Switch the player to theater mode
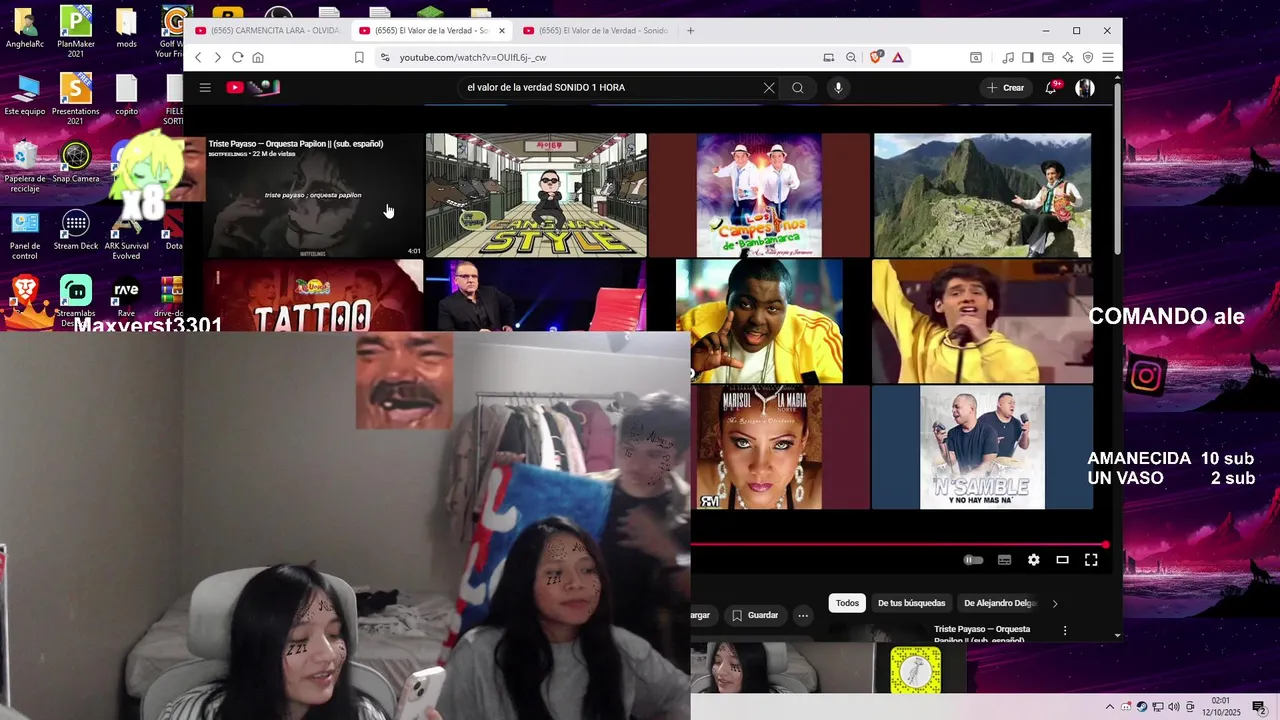 click(1063, 560)
